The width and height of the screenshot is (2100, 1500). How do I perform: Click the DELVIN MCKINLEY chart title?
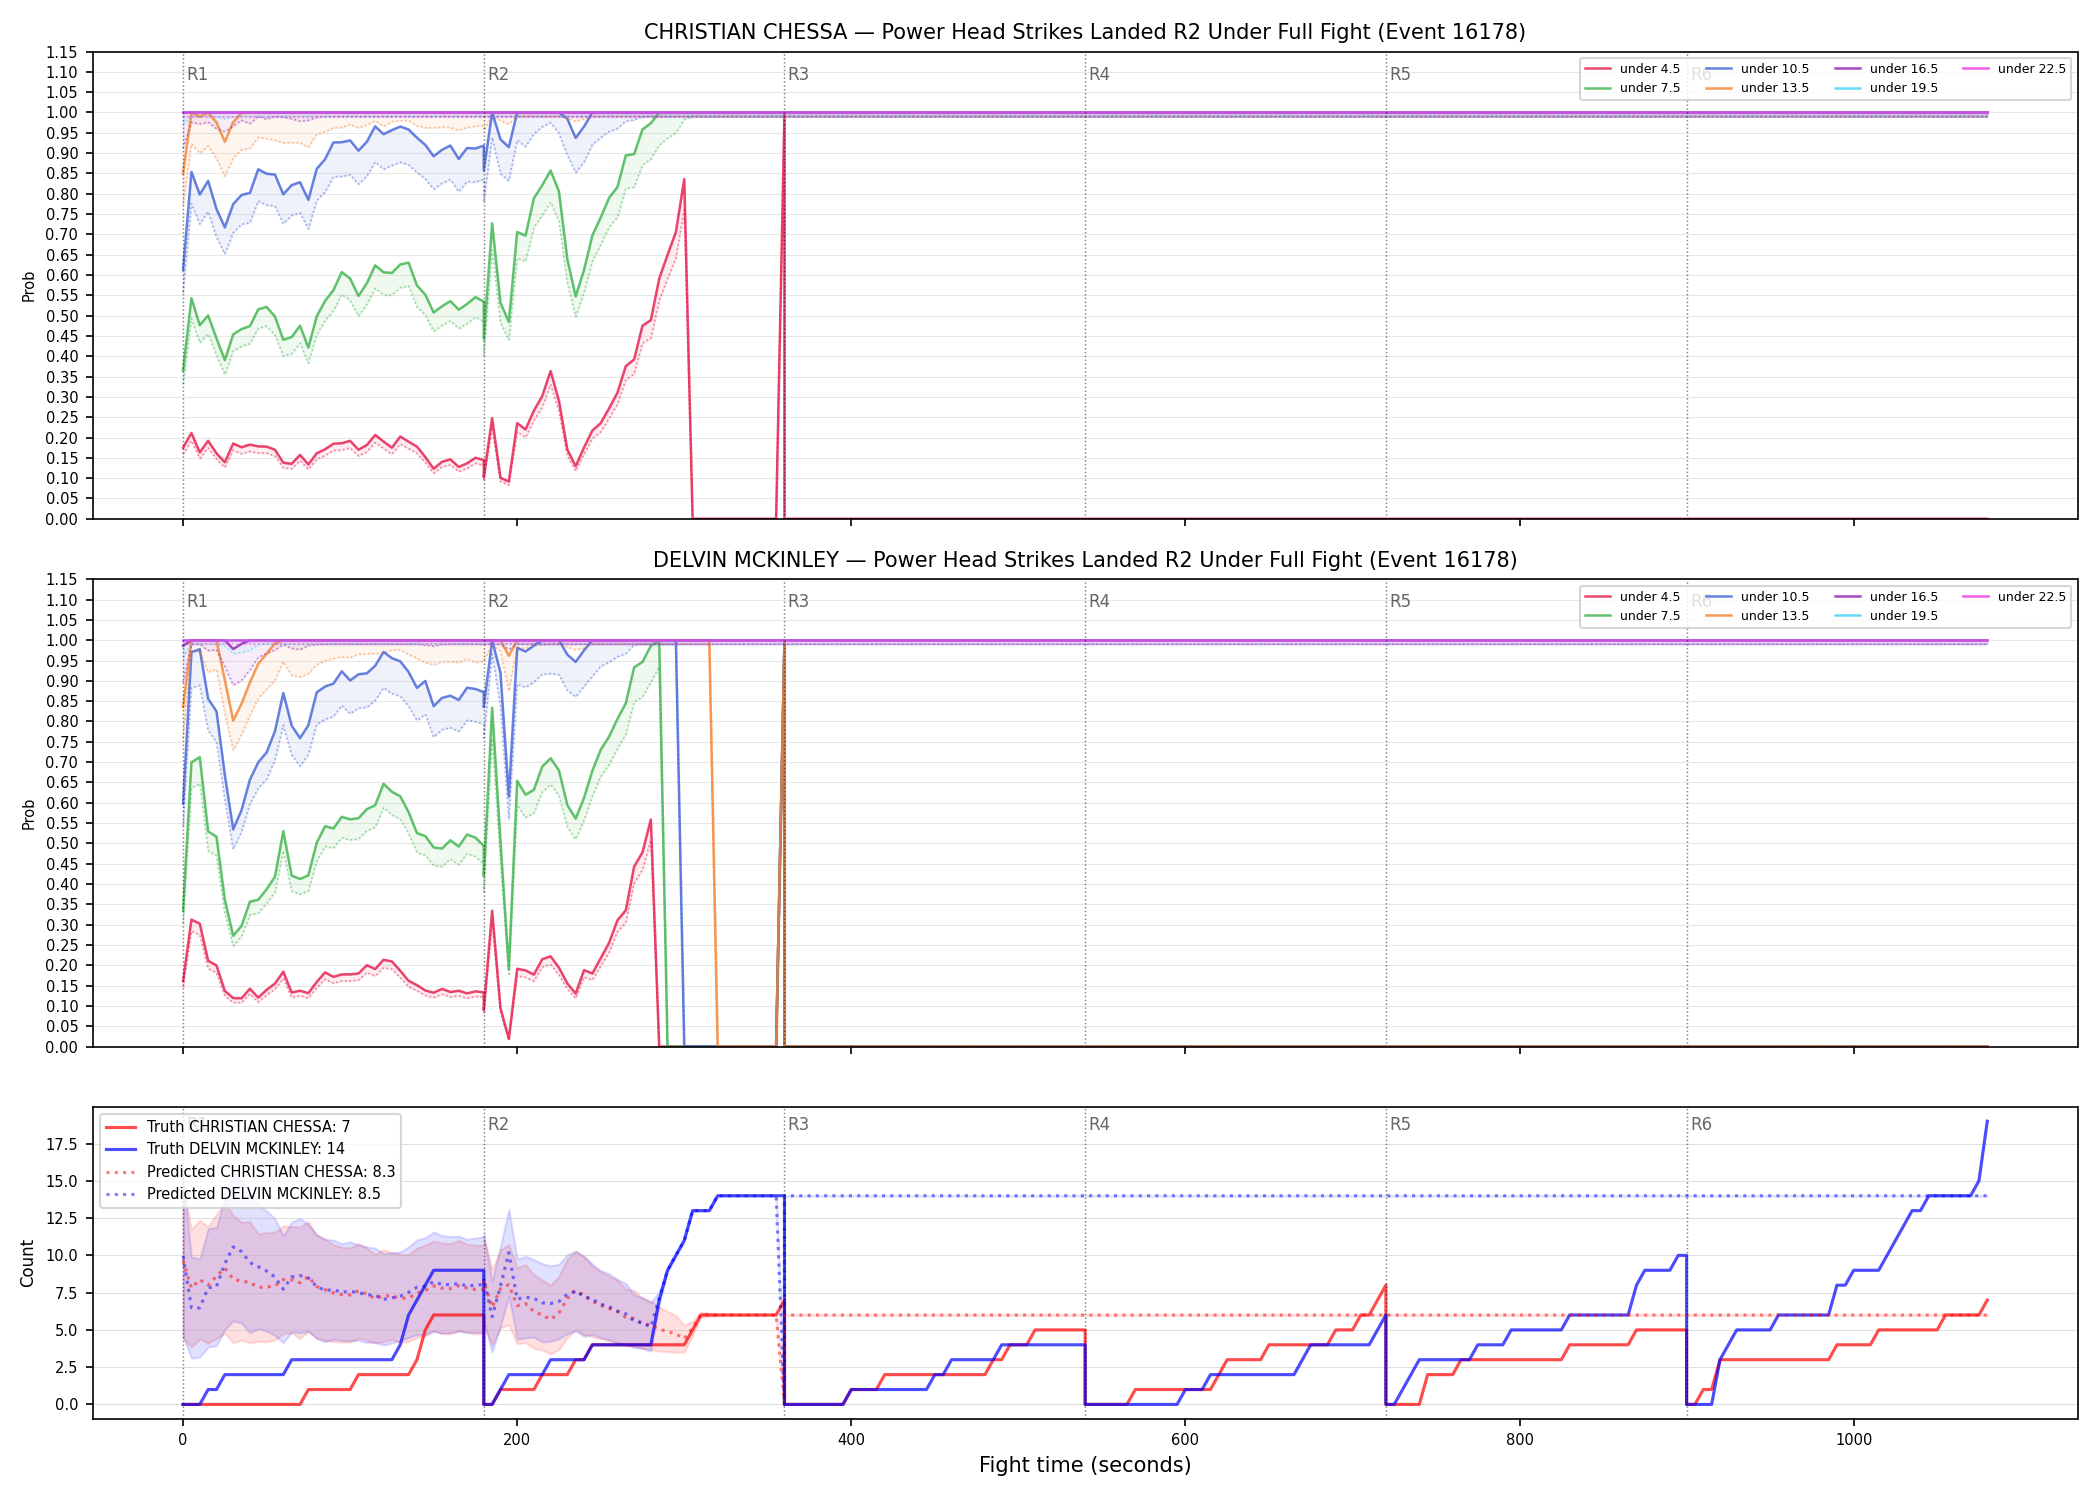[x=1084, y=560]
